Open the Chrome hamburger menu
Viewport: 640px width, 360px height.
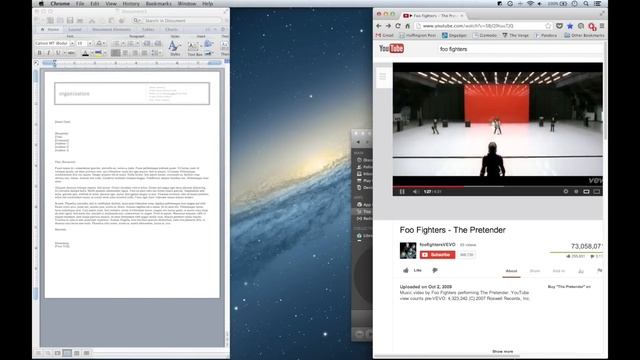tap(602, 26)
